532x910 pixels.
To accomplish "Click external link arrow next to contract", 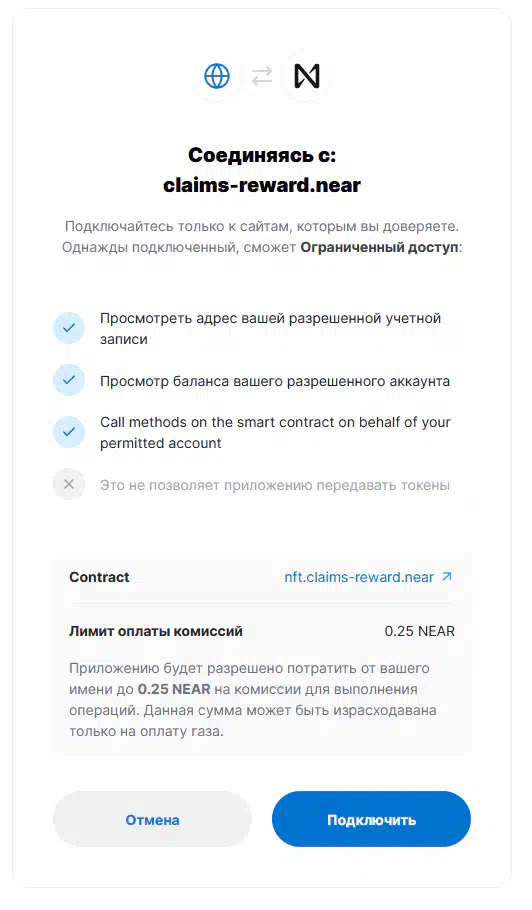I will coord(447,577).
